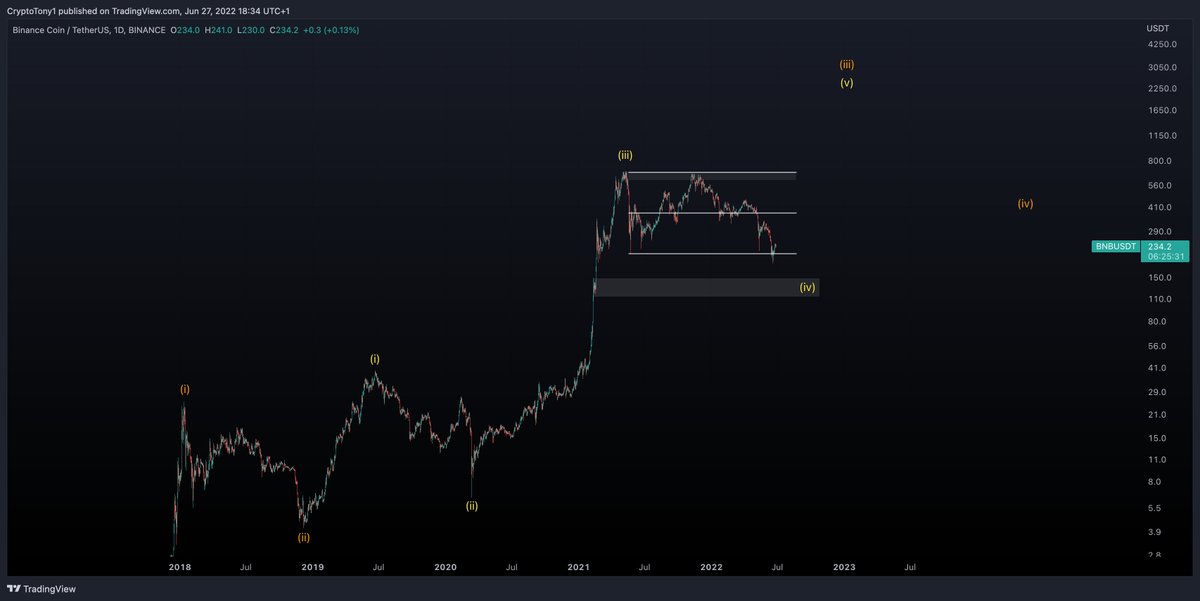Viewport: 1200px width, 601px height.
Task: Click the 150.0 price axis label
Action: click(x=1160, y=278)
